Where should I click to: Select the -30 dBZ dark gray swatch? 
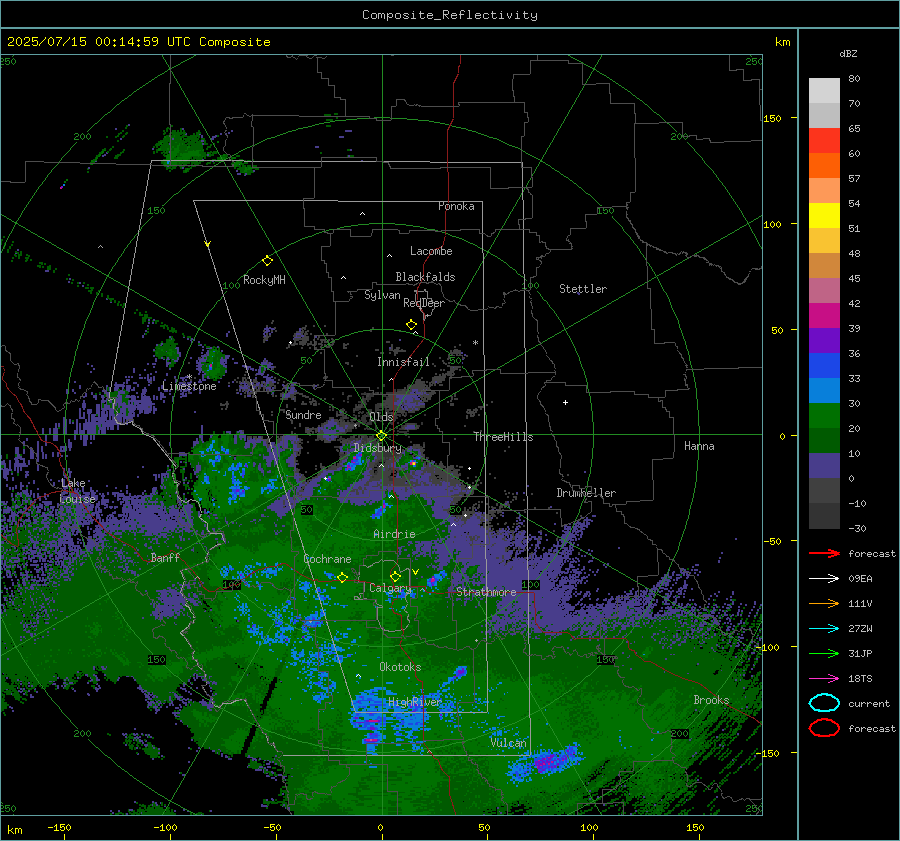pyautogui.click(x=824, y=515)
